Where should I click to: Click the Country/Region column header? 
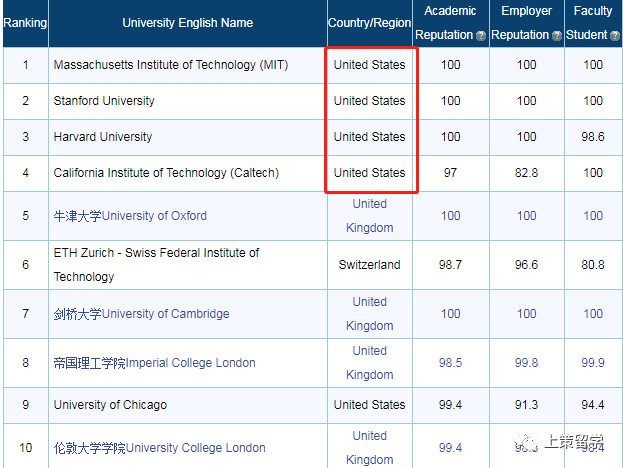(370, 23)
